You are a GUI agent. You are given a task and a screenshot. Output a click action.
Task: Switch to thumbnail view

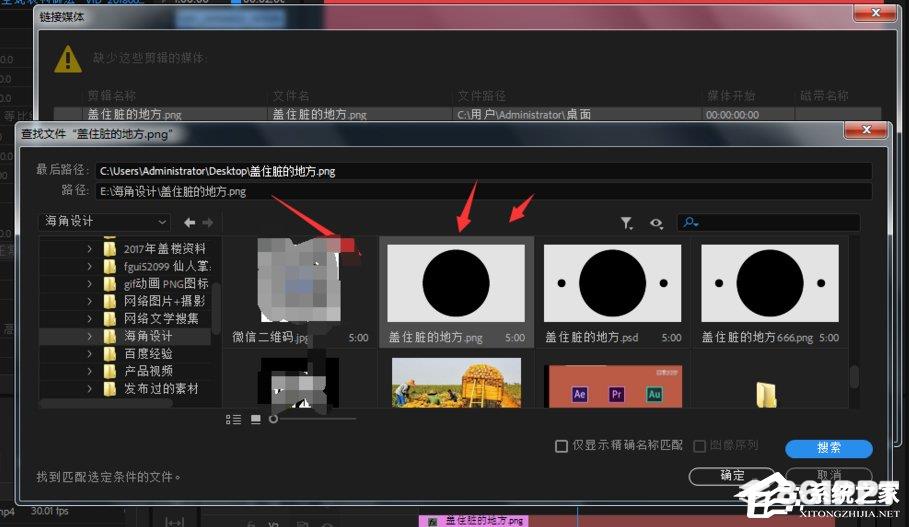[256, 419]
